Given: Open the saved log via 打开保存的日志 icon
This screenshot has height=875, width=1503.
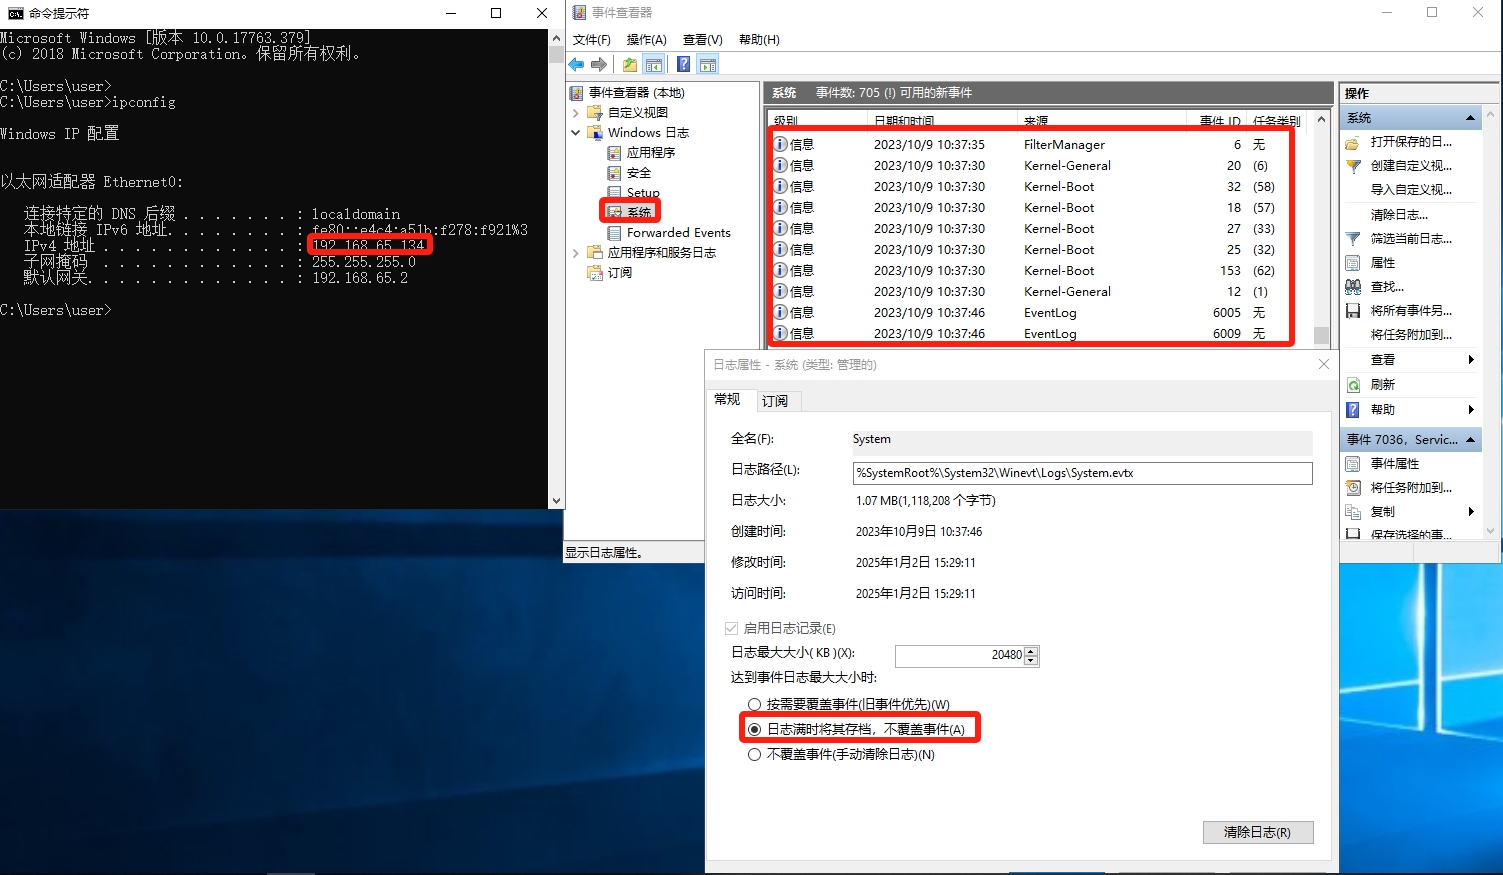Looking at the screenshot, I should point(1352,141).
